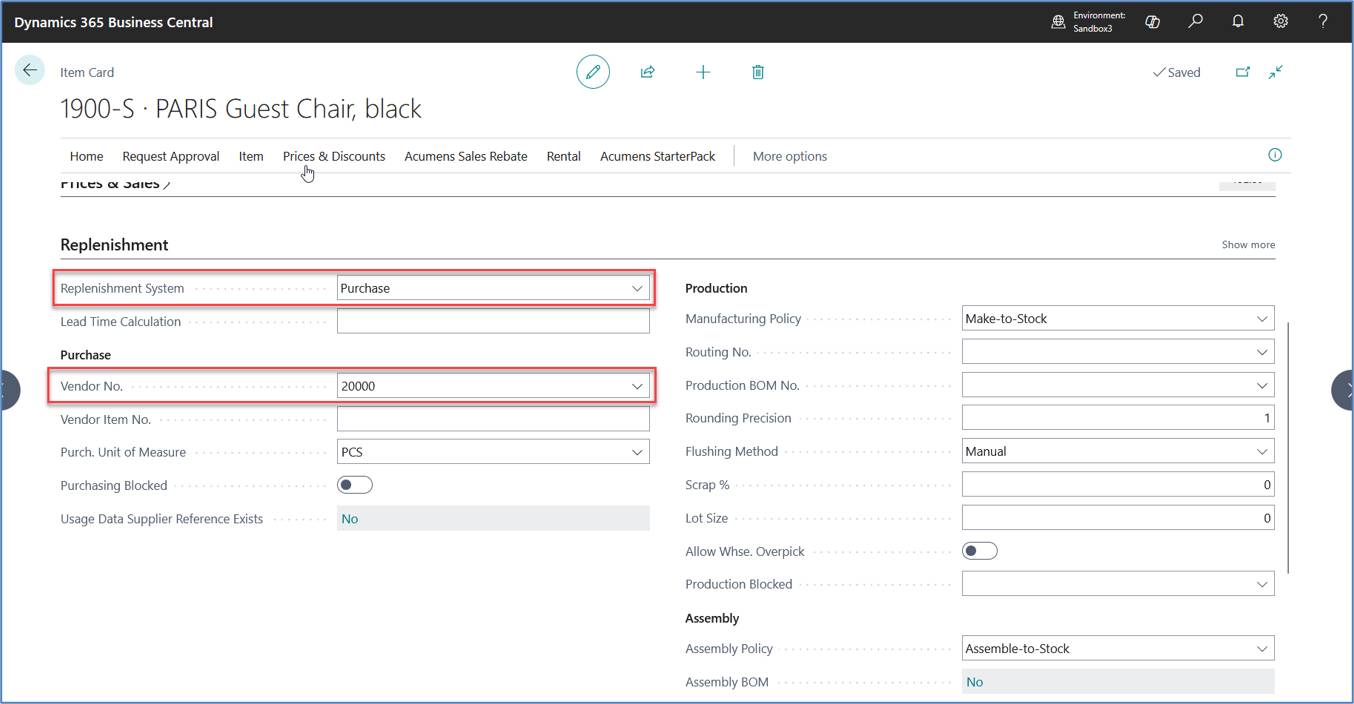
Task: Open Assembly Policy dropdown
Action: click(x=1262, y=649)
